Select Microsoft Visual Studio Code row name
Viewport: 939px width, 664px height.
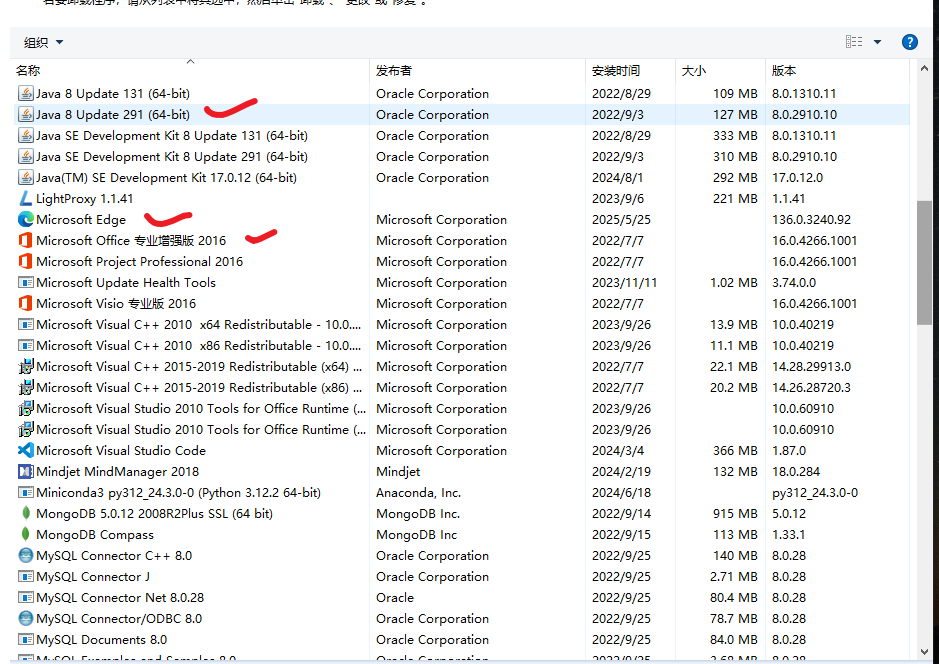(x=121, y=450)
